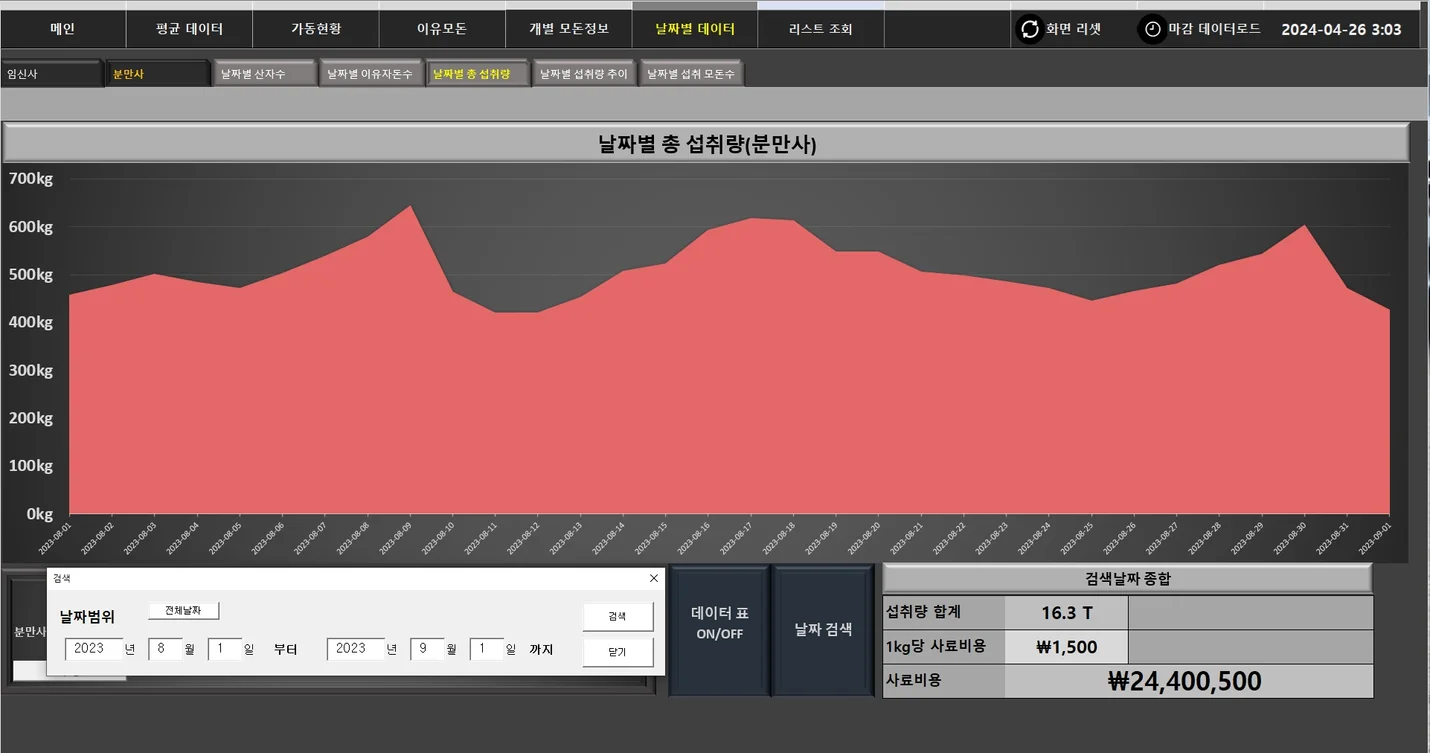Click the 닫기 button in the dialog
Image resolution: width=1430 pixels, height=753 pixels.
click(617, 652)
